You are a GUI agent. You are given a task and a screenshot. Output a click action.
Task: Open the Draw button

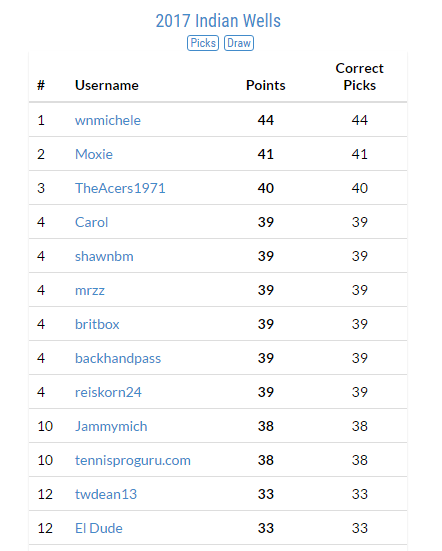tap(239, 43)
